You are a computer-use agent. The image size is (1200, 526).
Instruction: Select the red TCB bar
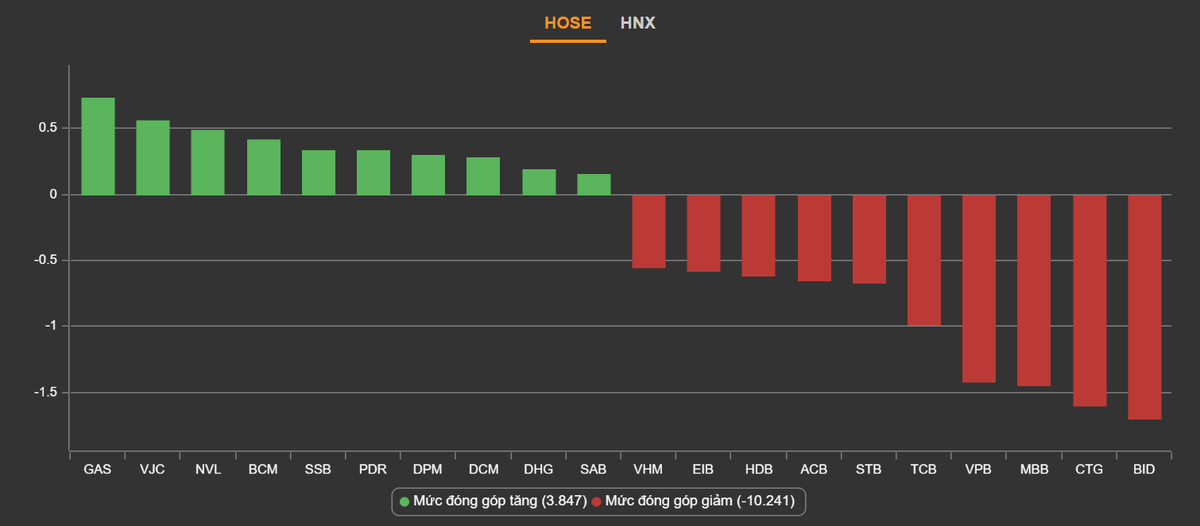pyautogui.click(x=924, y=260)
